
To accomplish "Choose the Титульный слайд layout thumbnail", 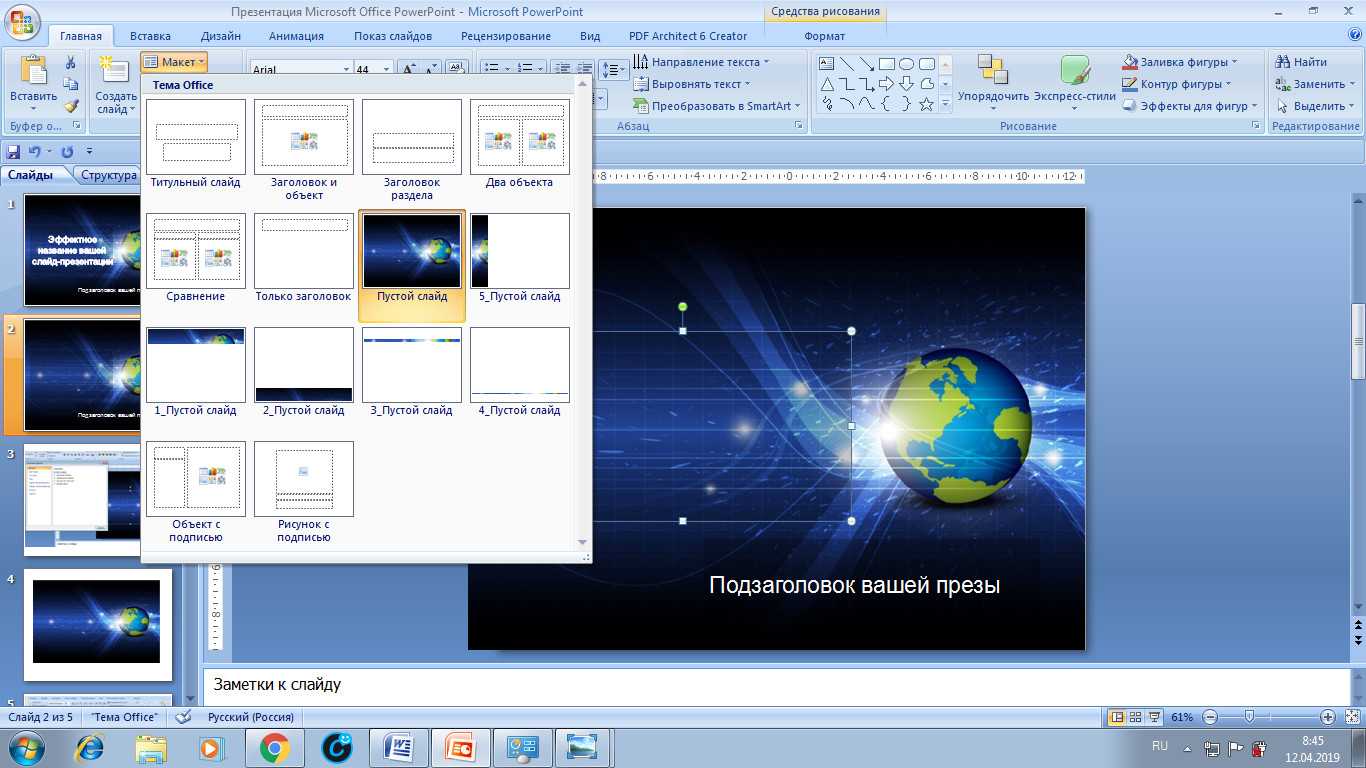I will (196, 138).
